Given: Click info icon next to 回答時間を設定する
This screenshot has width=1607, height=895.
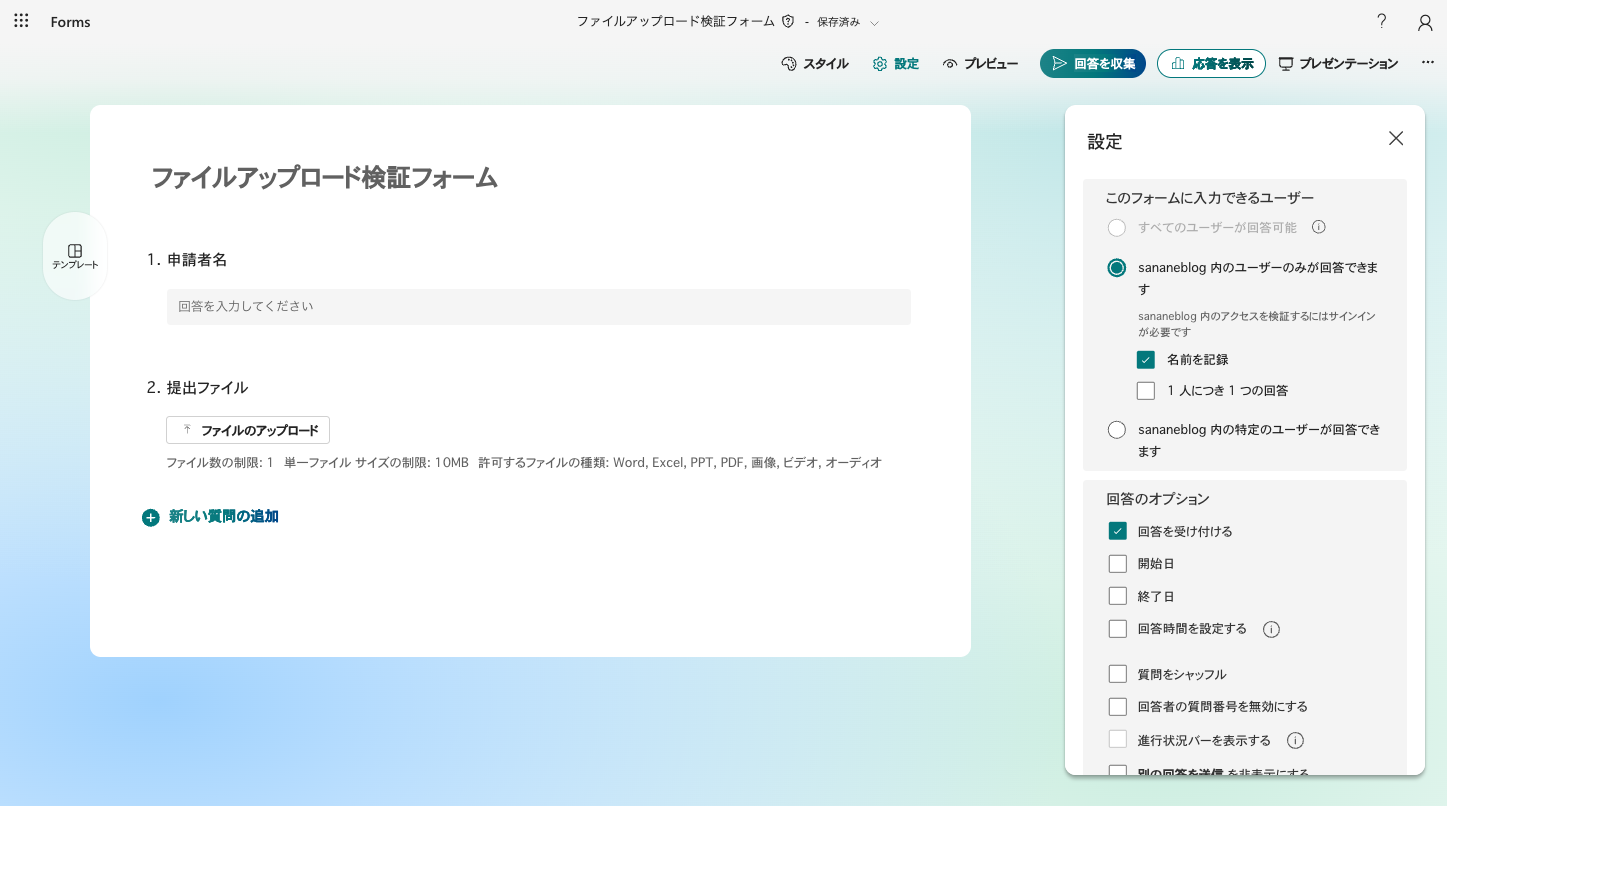Looking at the screenshot, I should [1271, 629].
